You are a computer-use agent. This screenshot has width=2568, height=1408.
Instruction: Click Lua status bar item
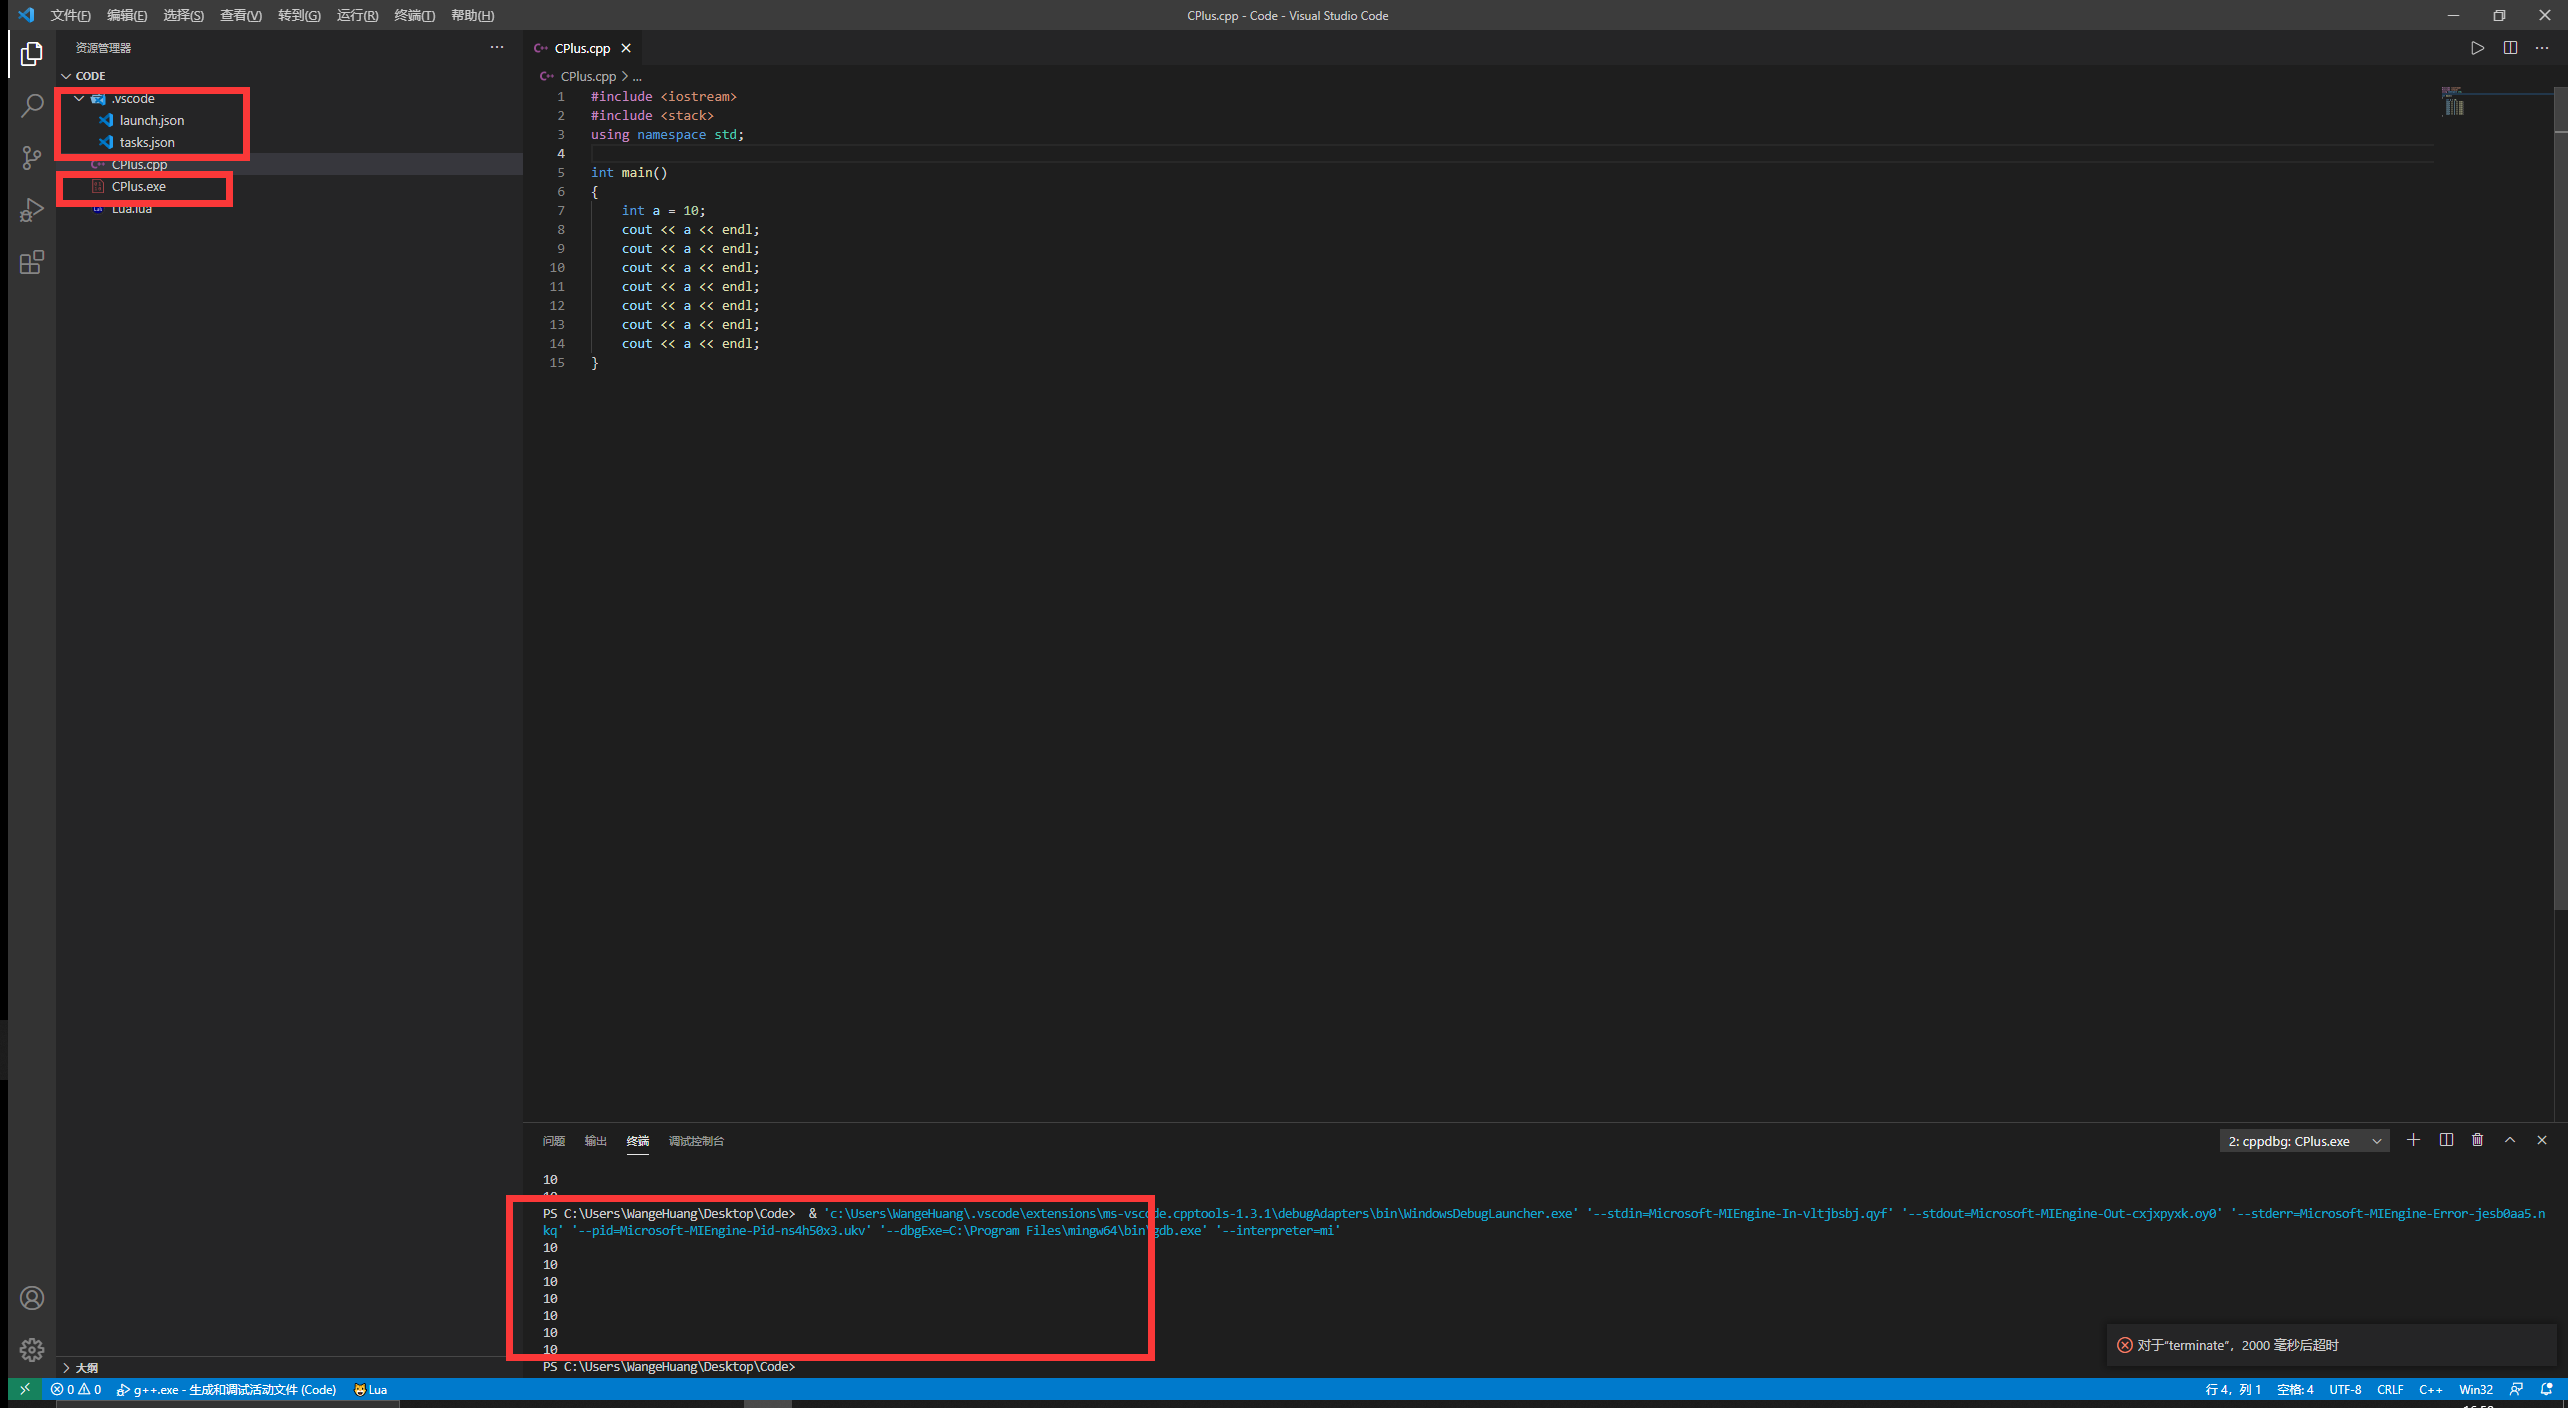(x=371, y=1389)
